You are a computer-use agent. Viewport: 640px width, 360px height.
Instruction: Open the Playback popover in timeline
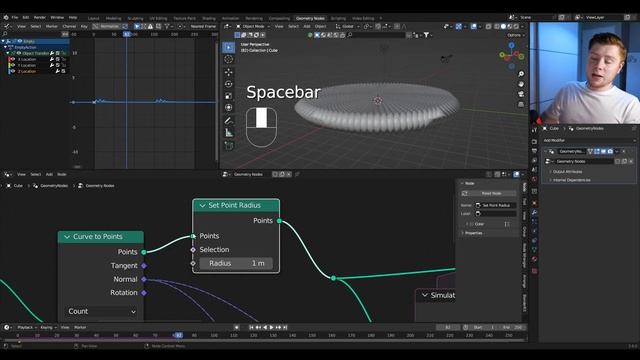(27, 327)
